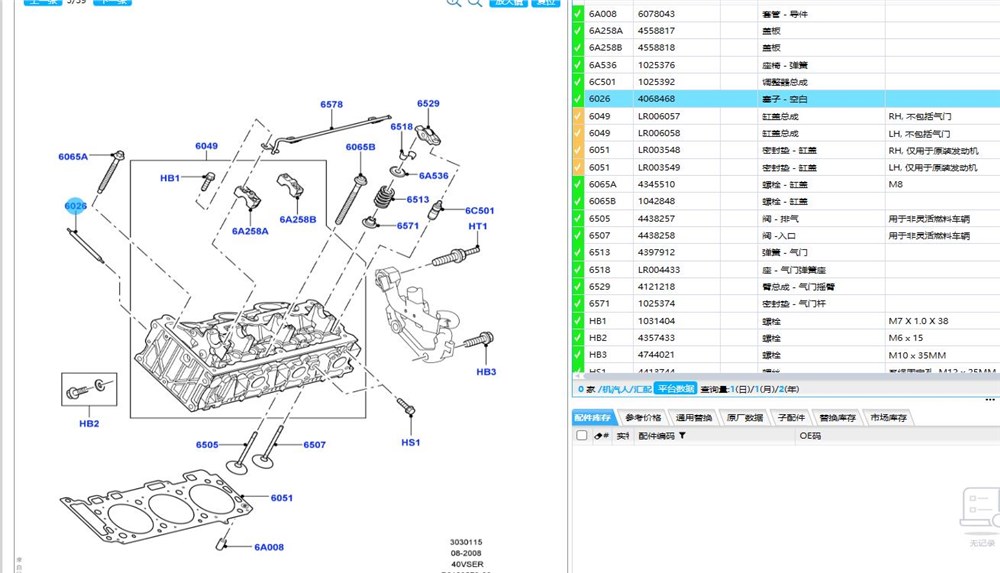Click the 6049 callout label in the diagram
The height and width of the screenshot is (573, 1000).
206,146
